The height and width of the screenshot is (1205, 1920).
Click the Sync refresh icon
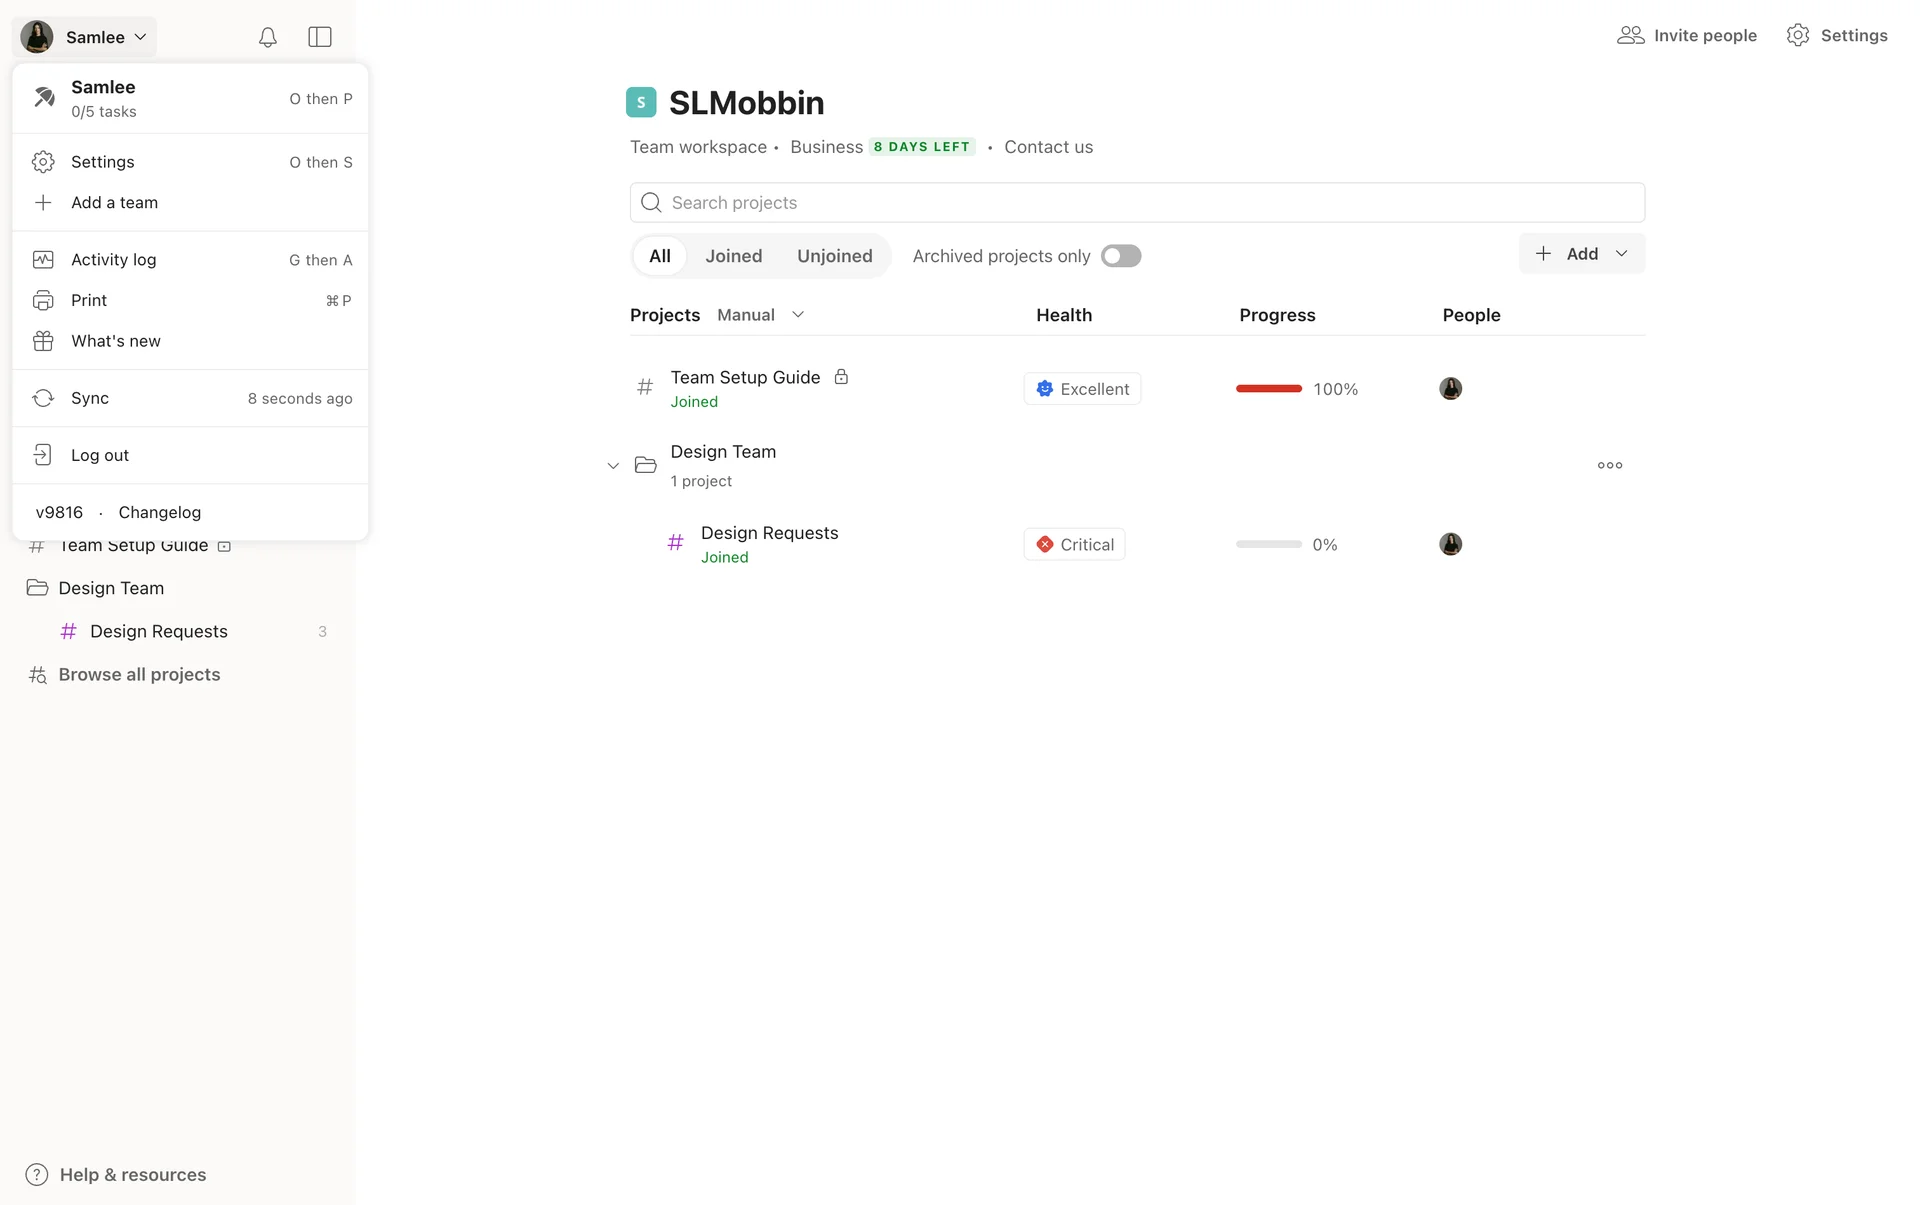click(x=43, y=398)
